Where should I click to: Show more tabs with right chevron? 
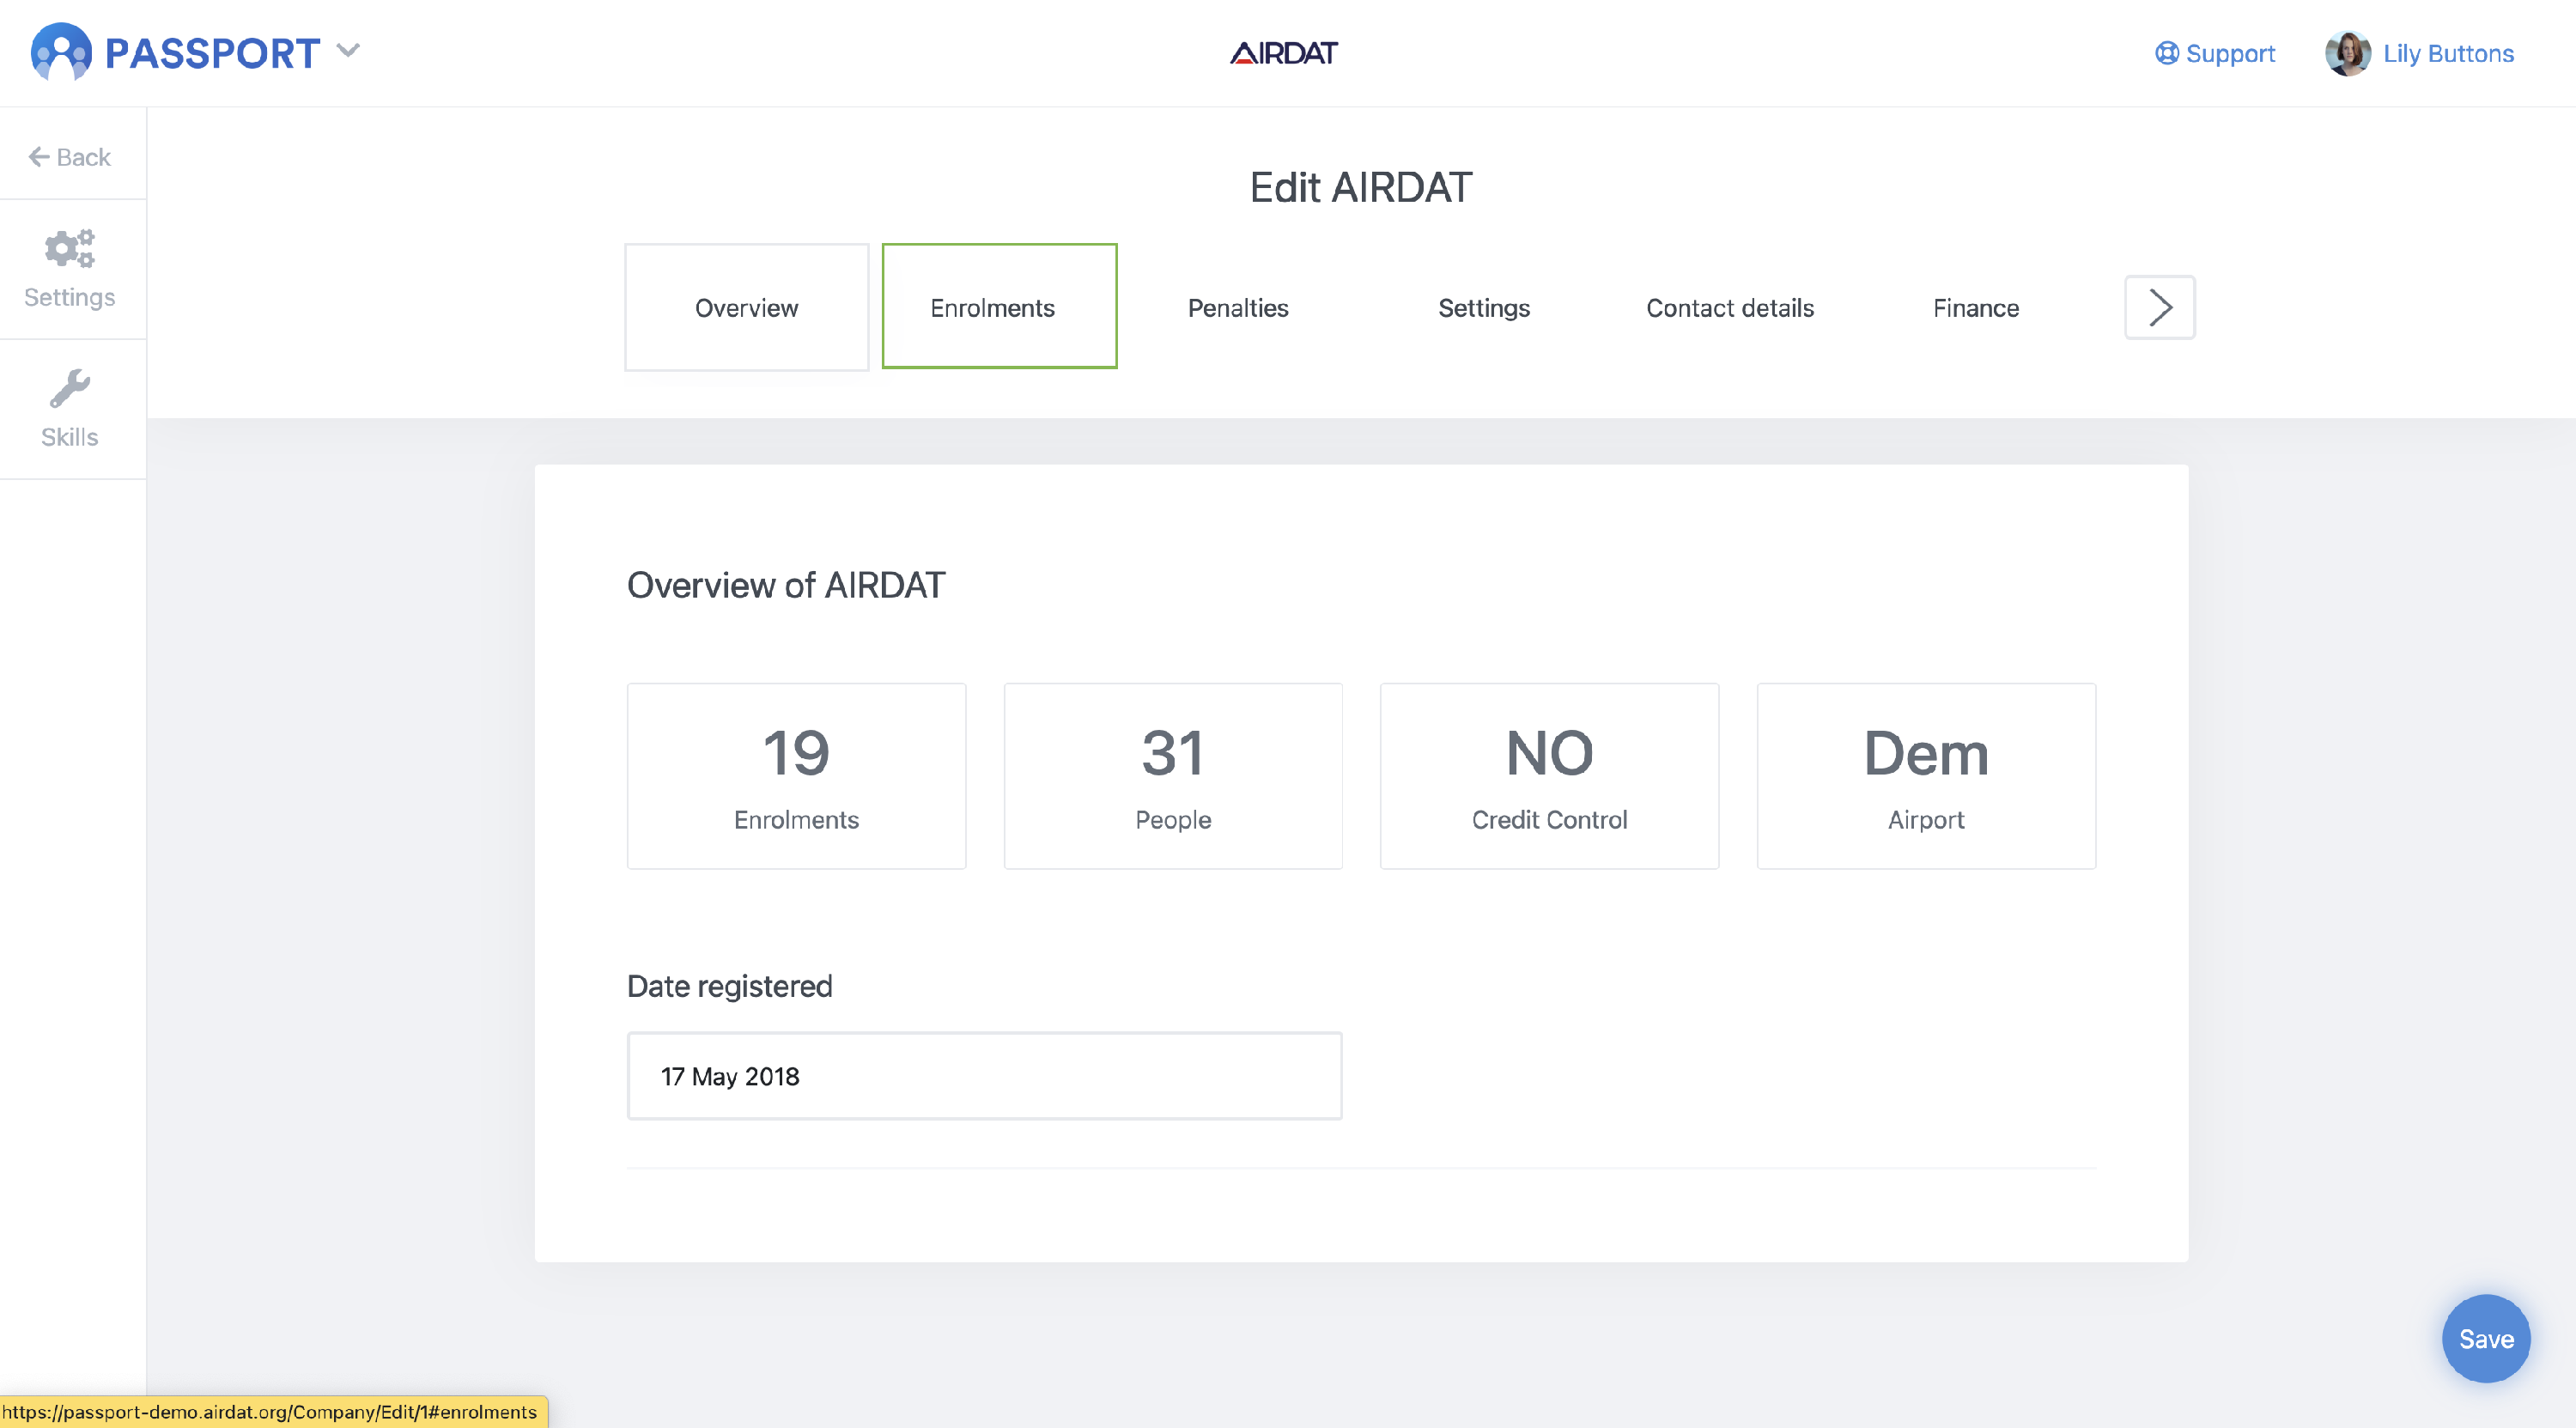coord(2159,307)
